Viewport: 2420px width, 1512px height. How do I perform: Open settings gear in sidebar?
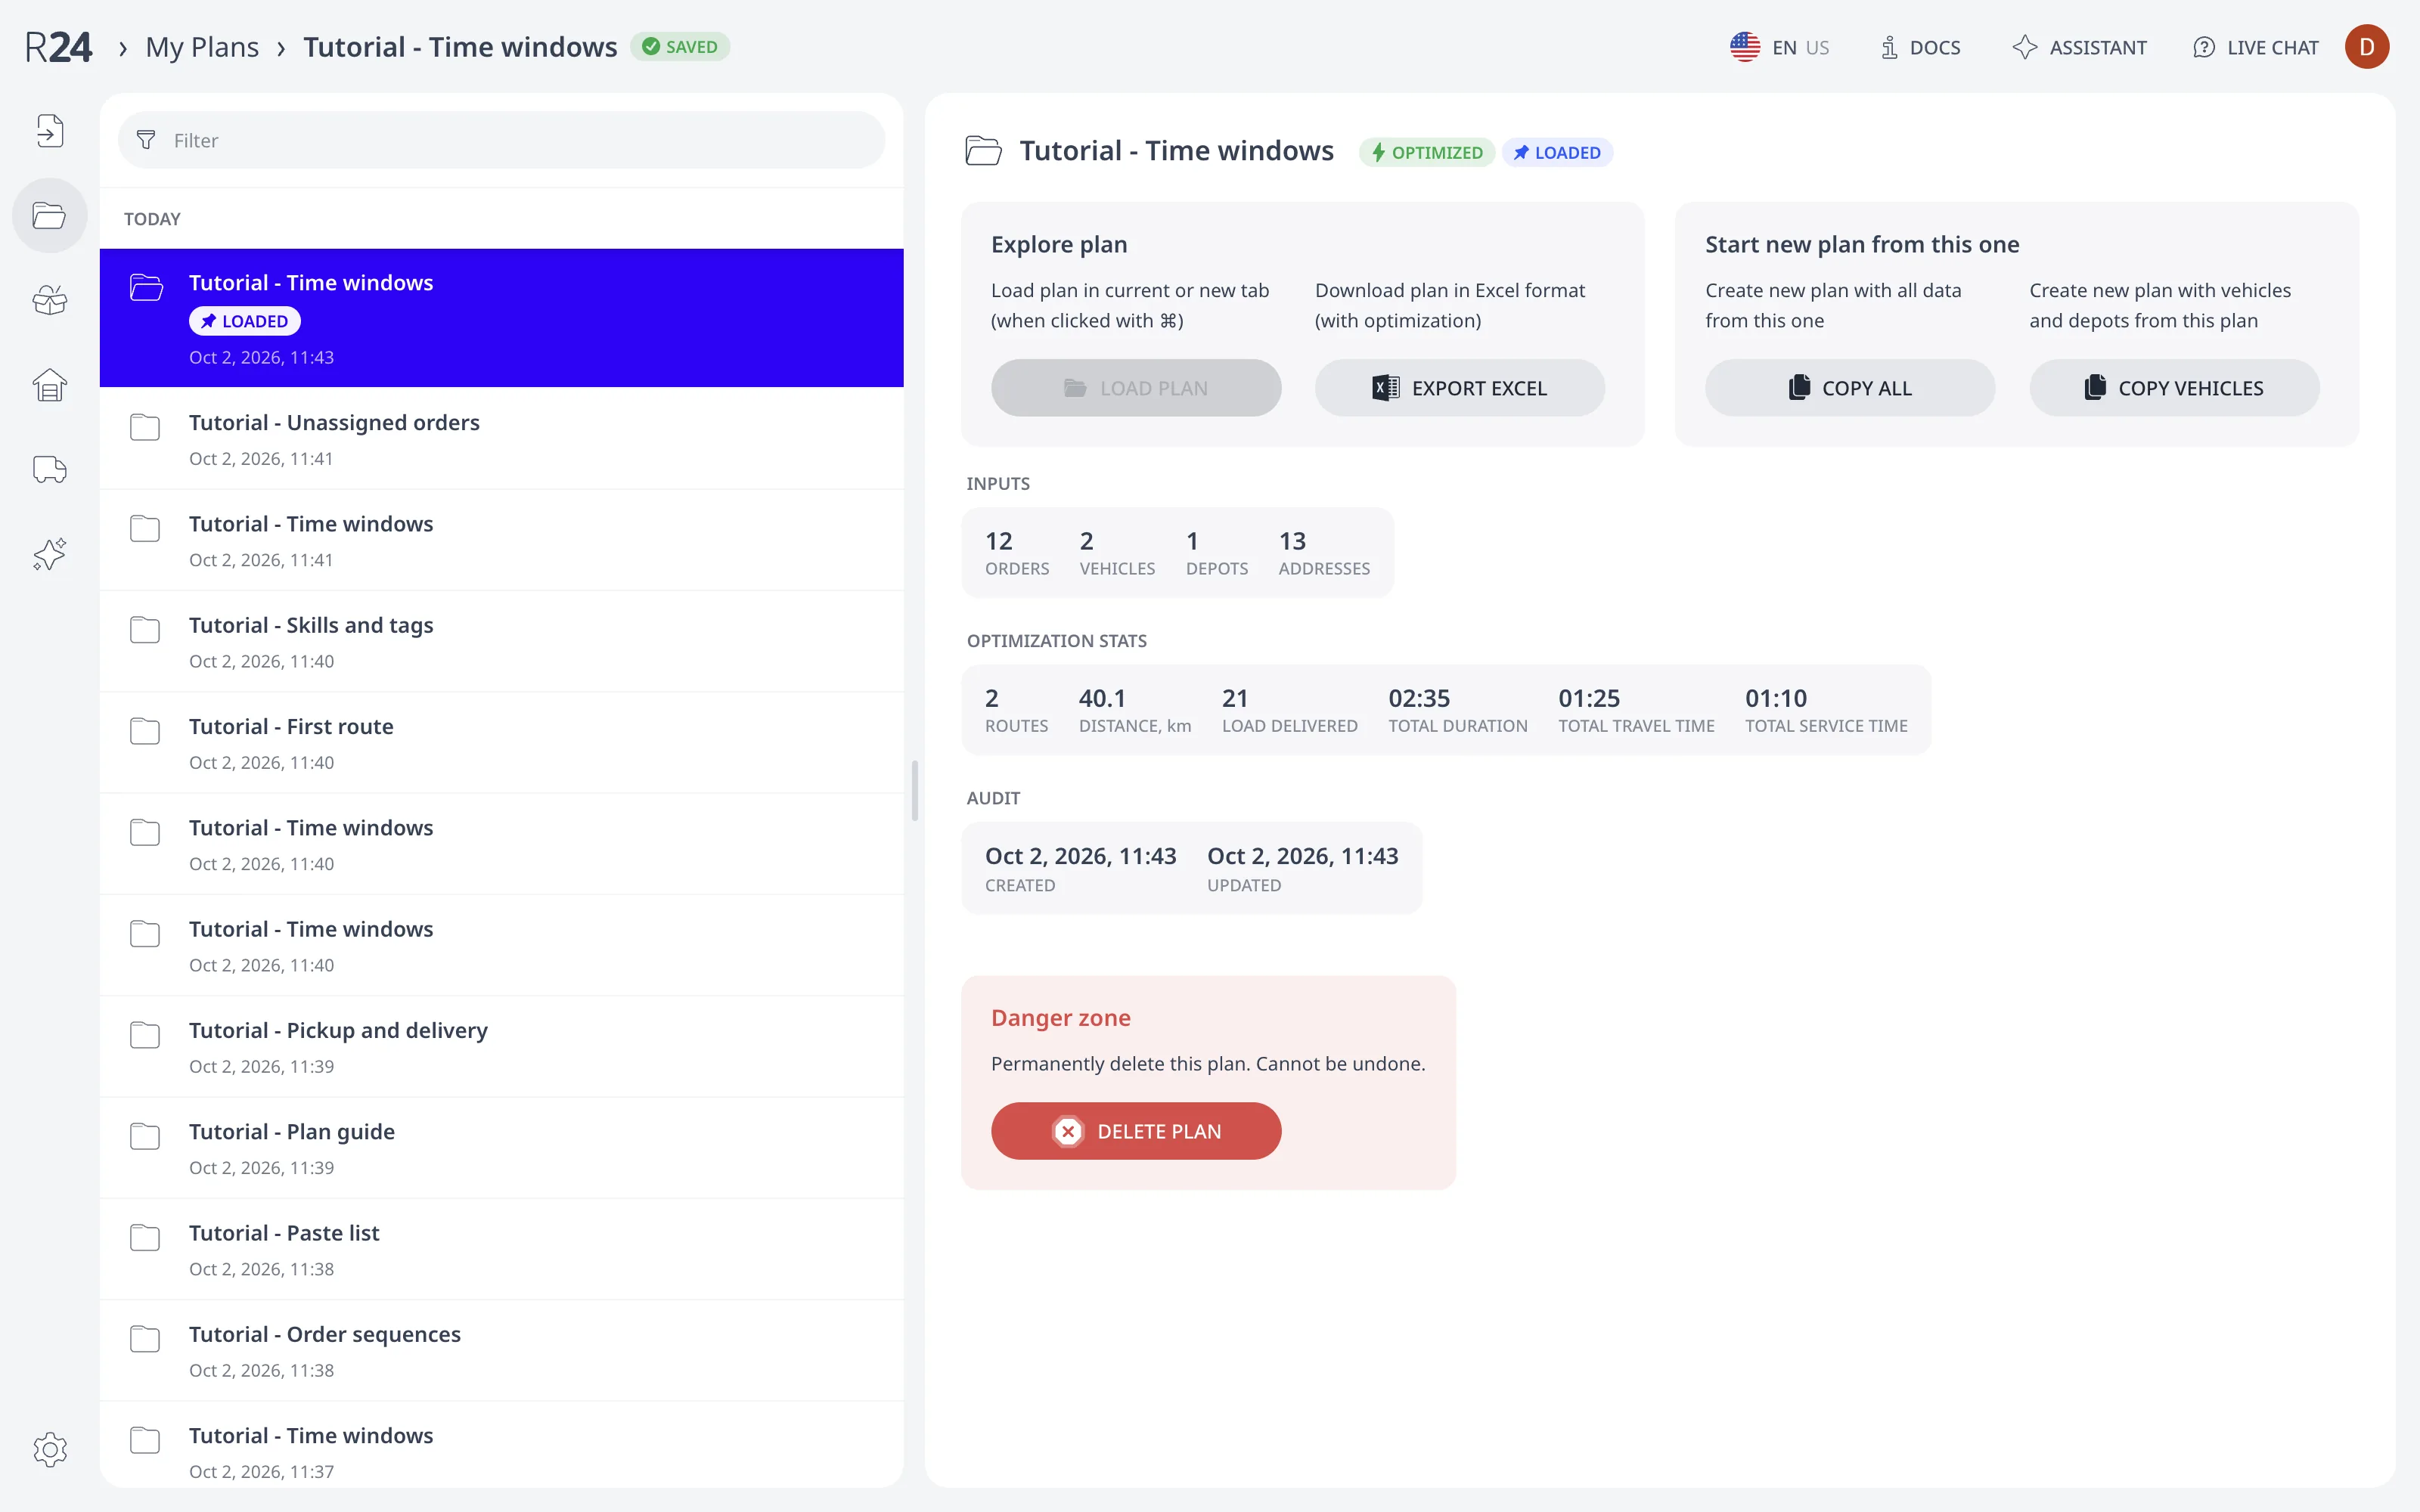point(50,1449)
